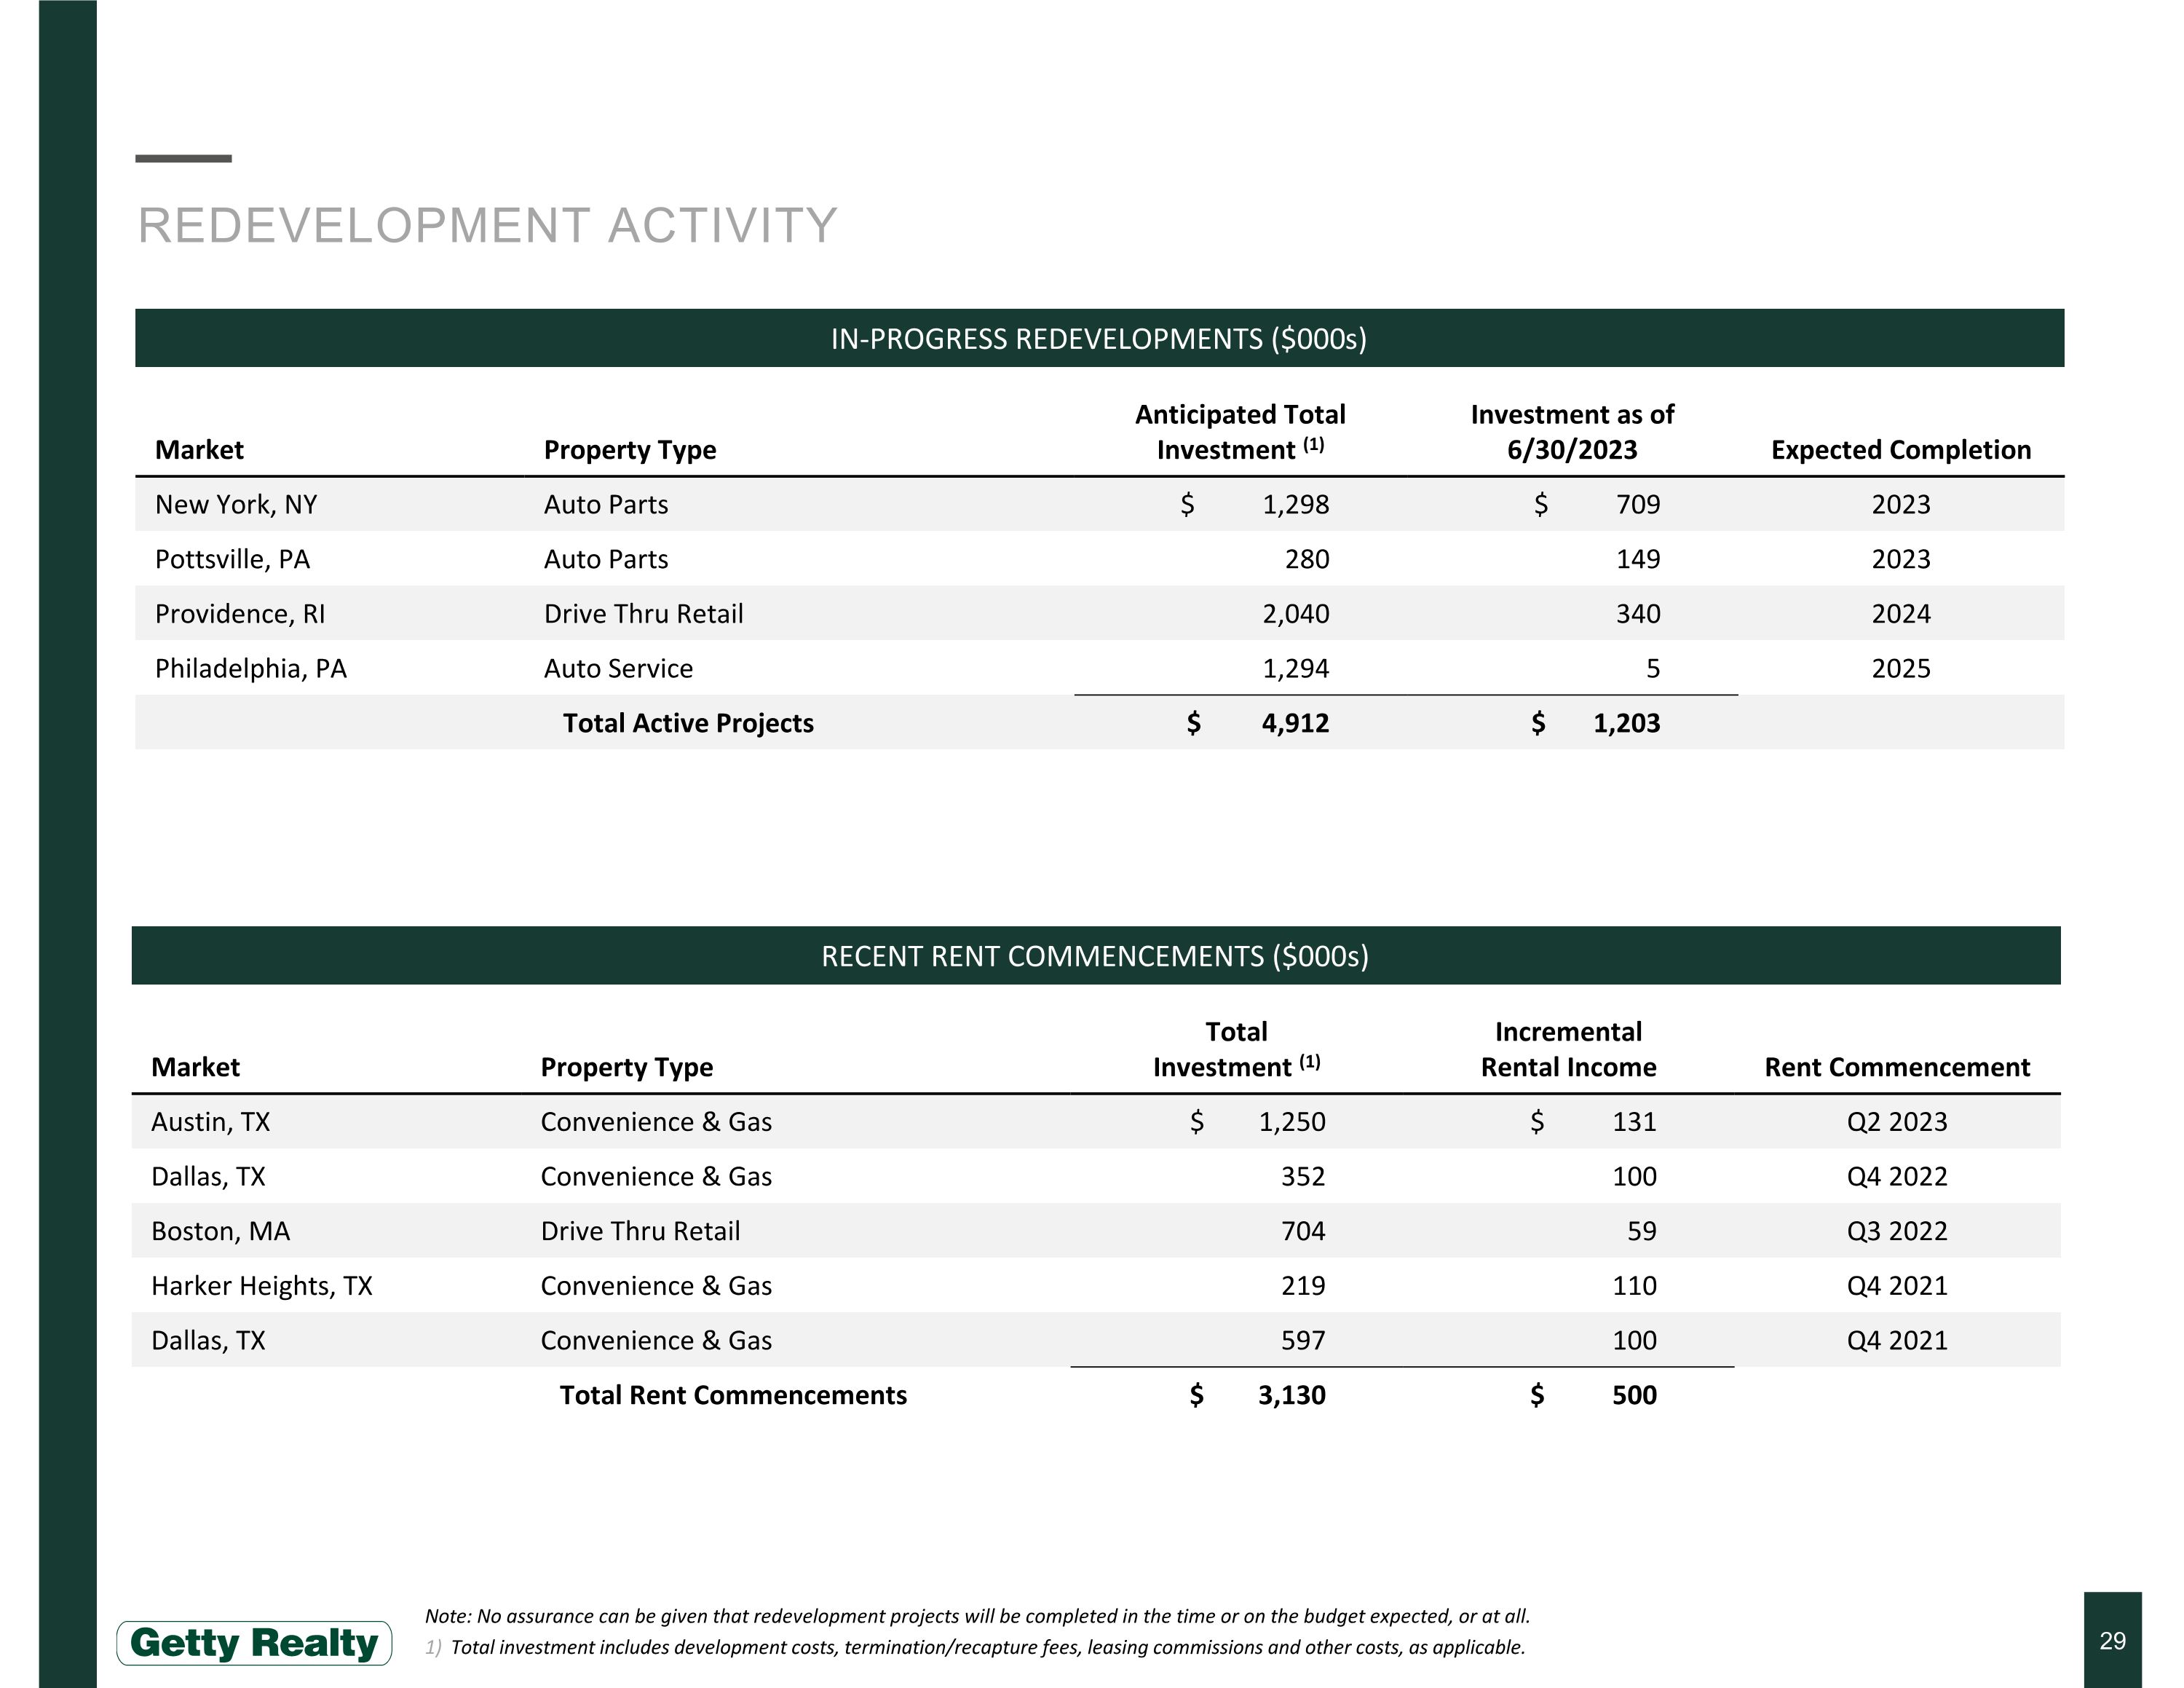Click the Boston, MA market cell

(x=221, y=1231)
